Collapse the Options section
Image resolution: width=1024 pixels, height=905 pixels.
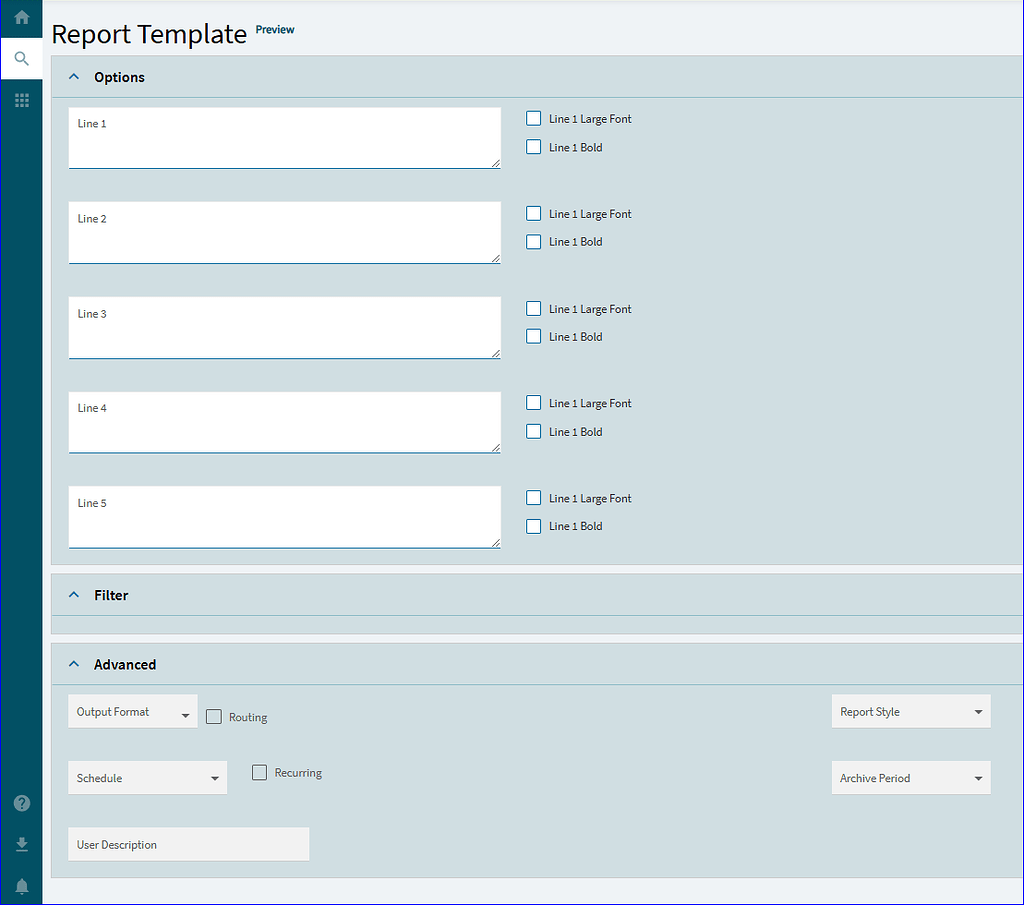pyautogui.click(x=73, y=75)
